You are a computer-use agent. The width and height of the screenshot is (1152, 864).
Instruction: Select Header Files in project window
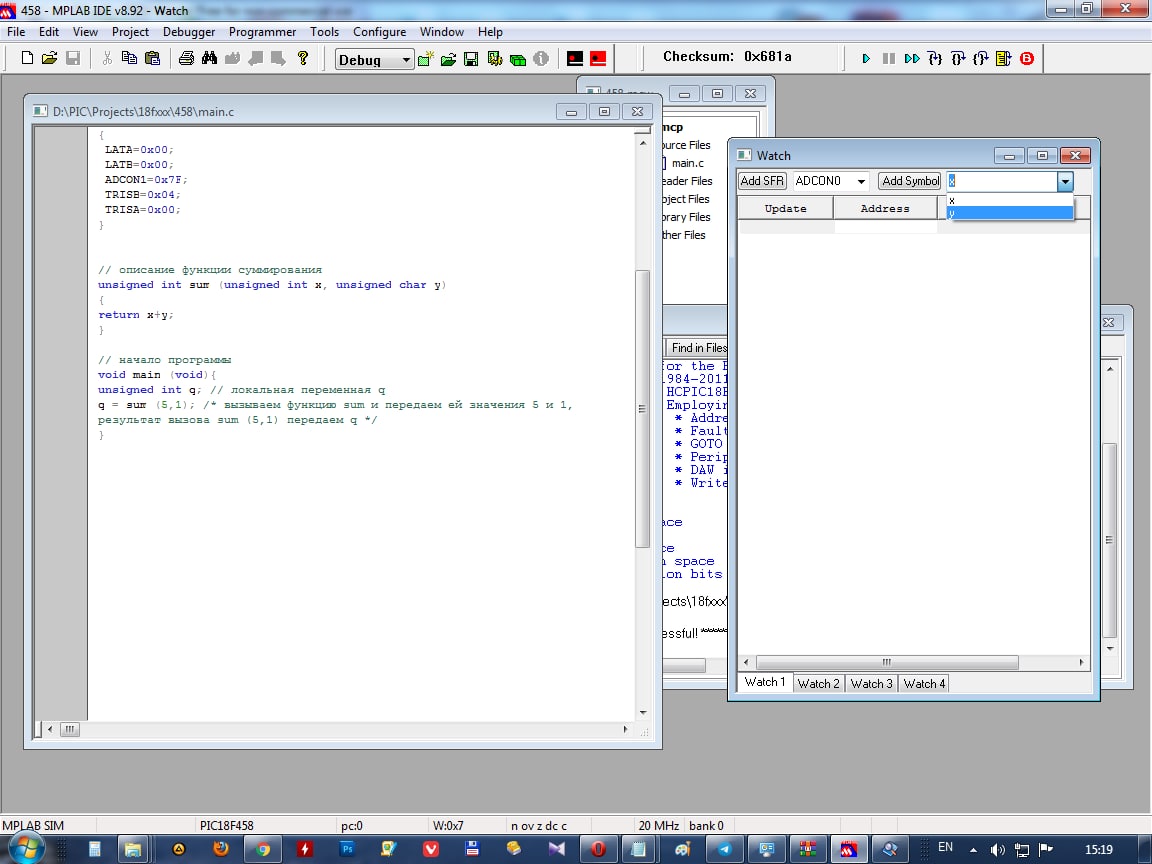(x=687, y=181)
